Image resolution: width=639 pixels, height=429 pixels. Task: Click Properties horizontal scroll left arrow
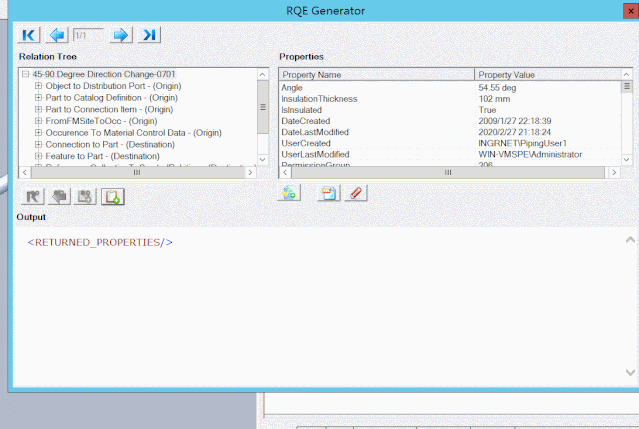point(285,172)
